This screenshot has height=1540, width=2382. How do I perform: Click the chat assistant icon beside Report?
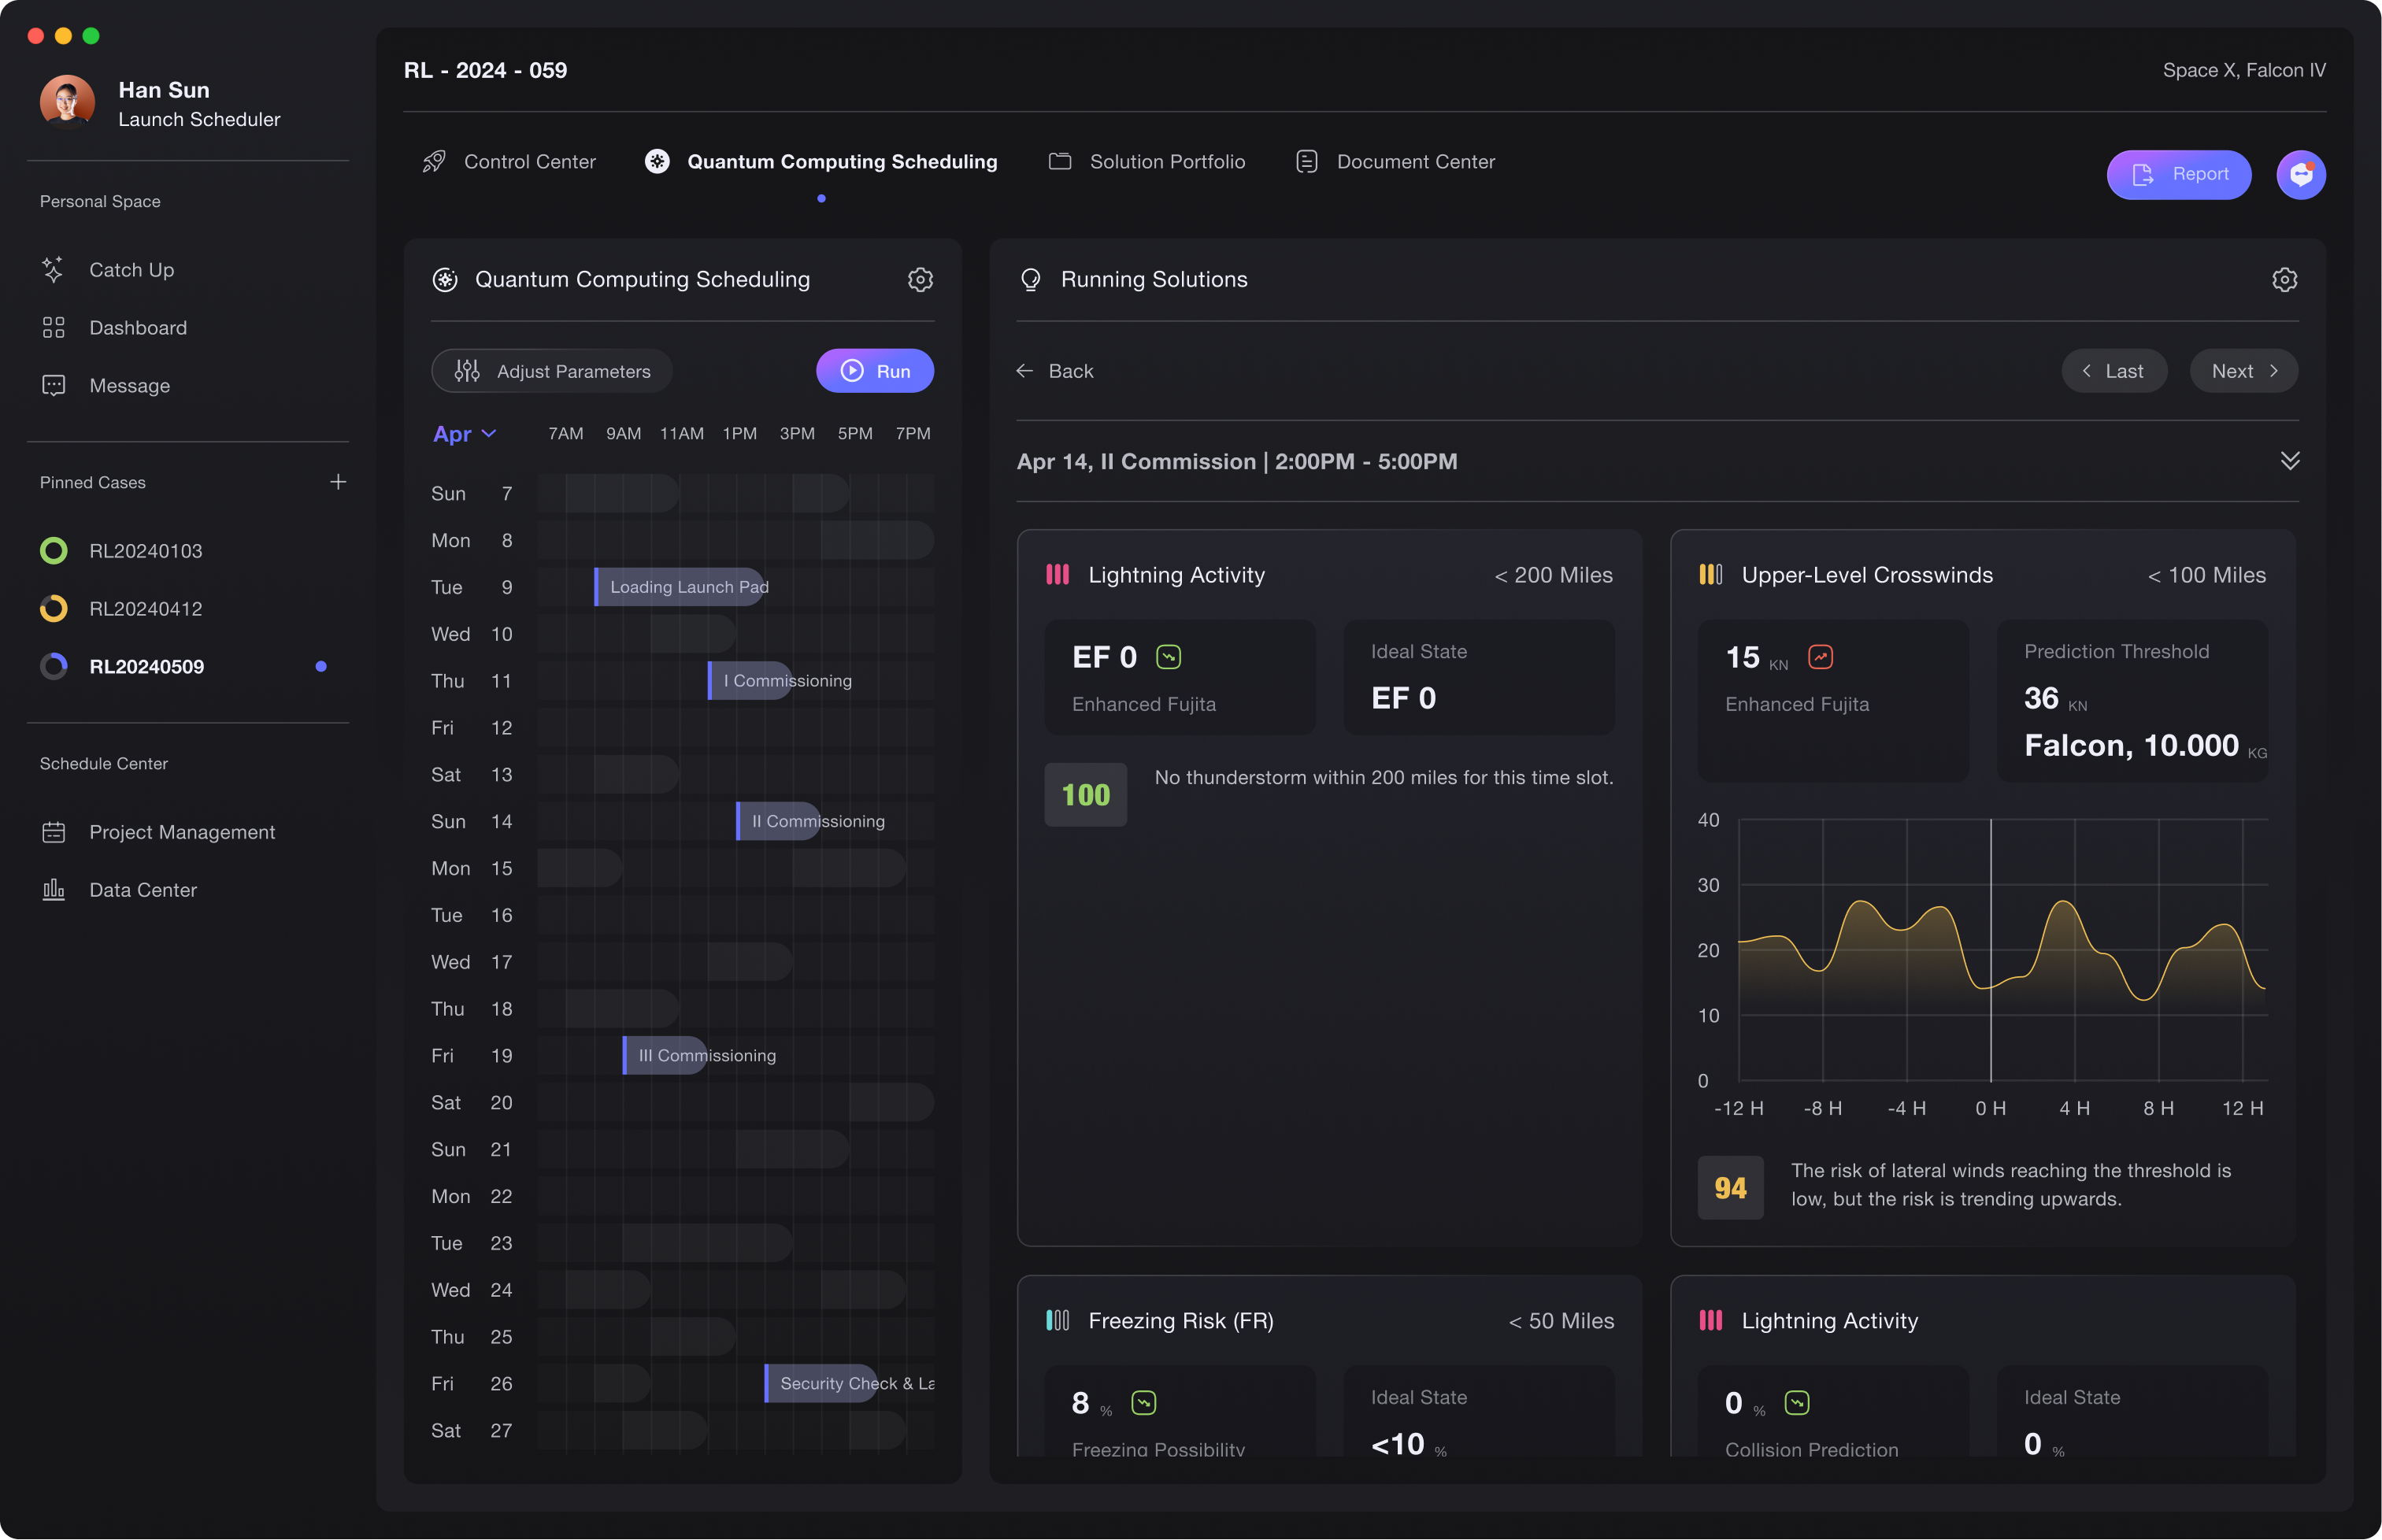[2300, 175]
